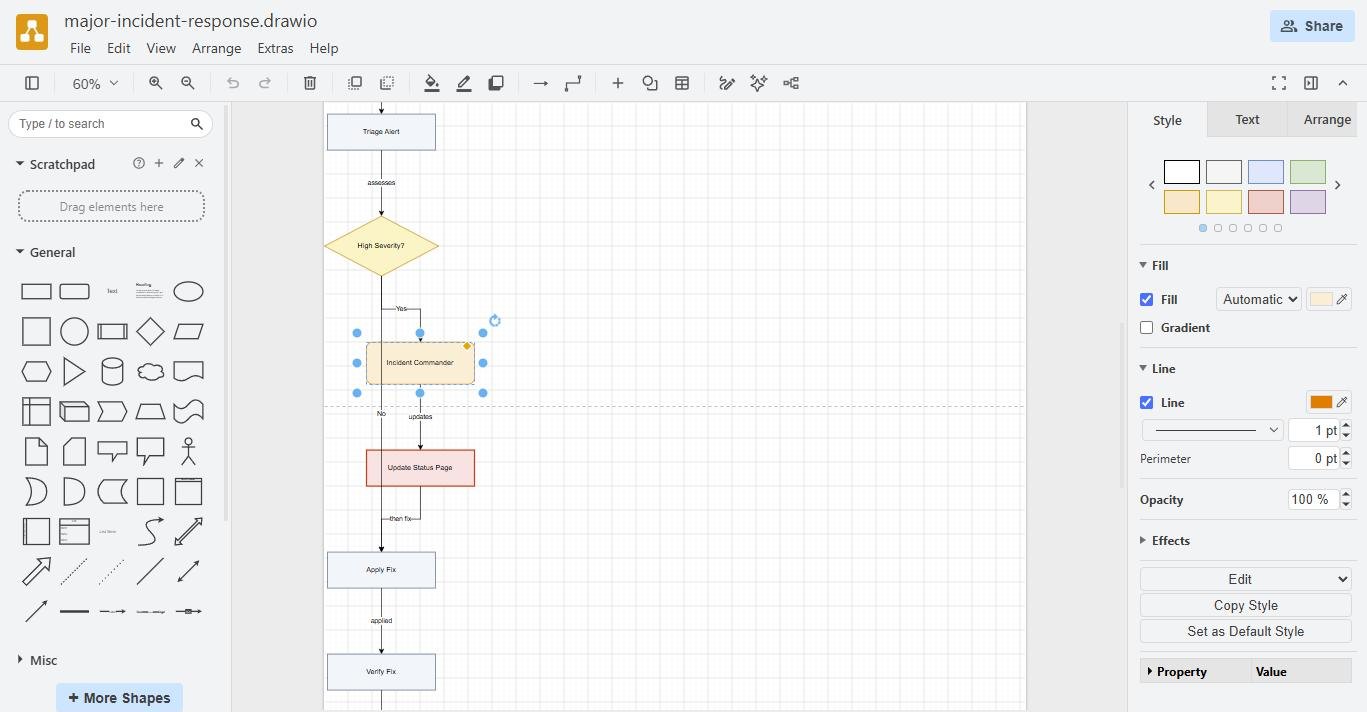
Task: Apply the light blue style swatch
Action: 1265,172
